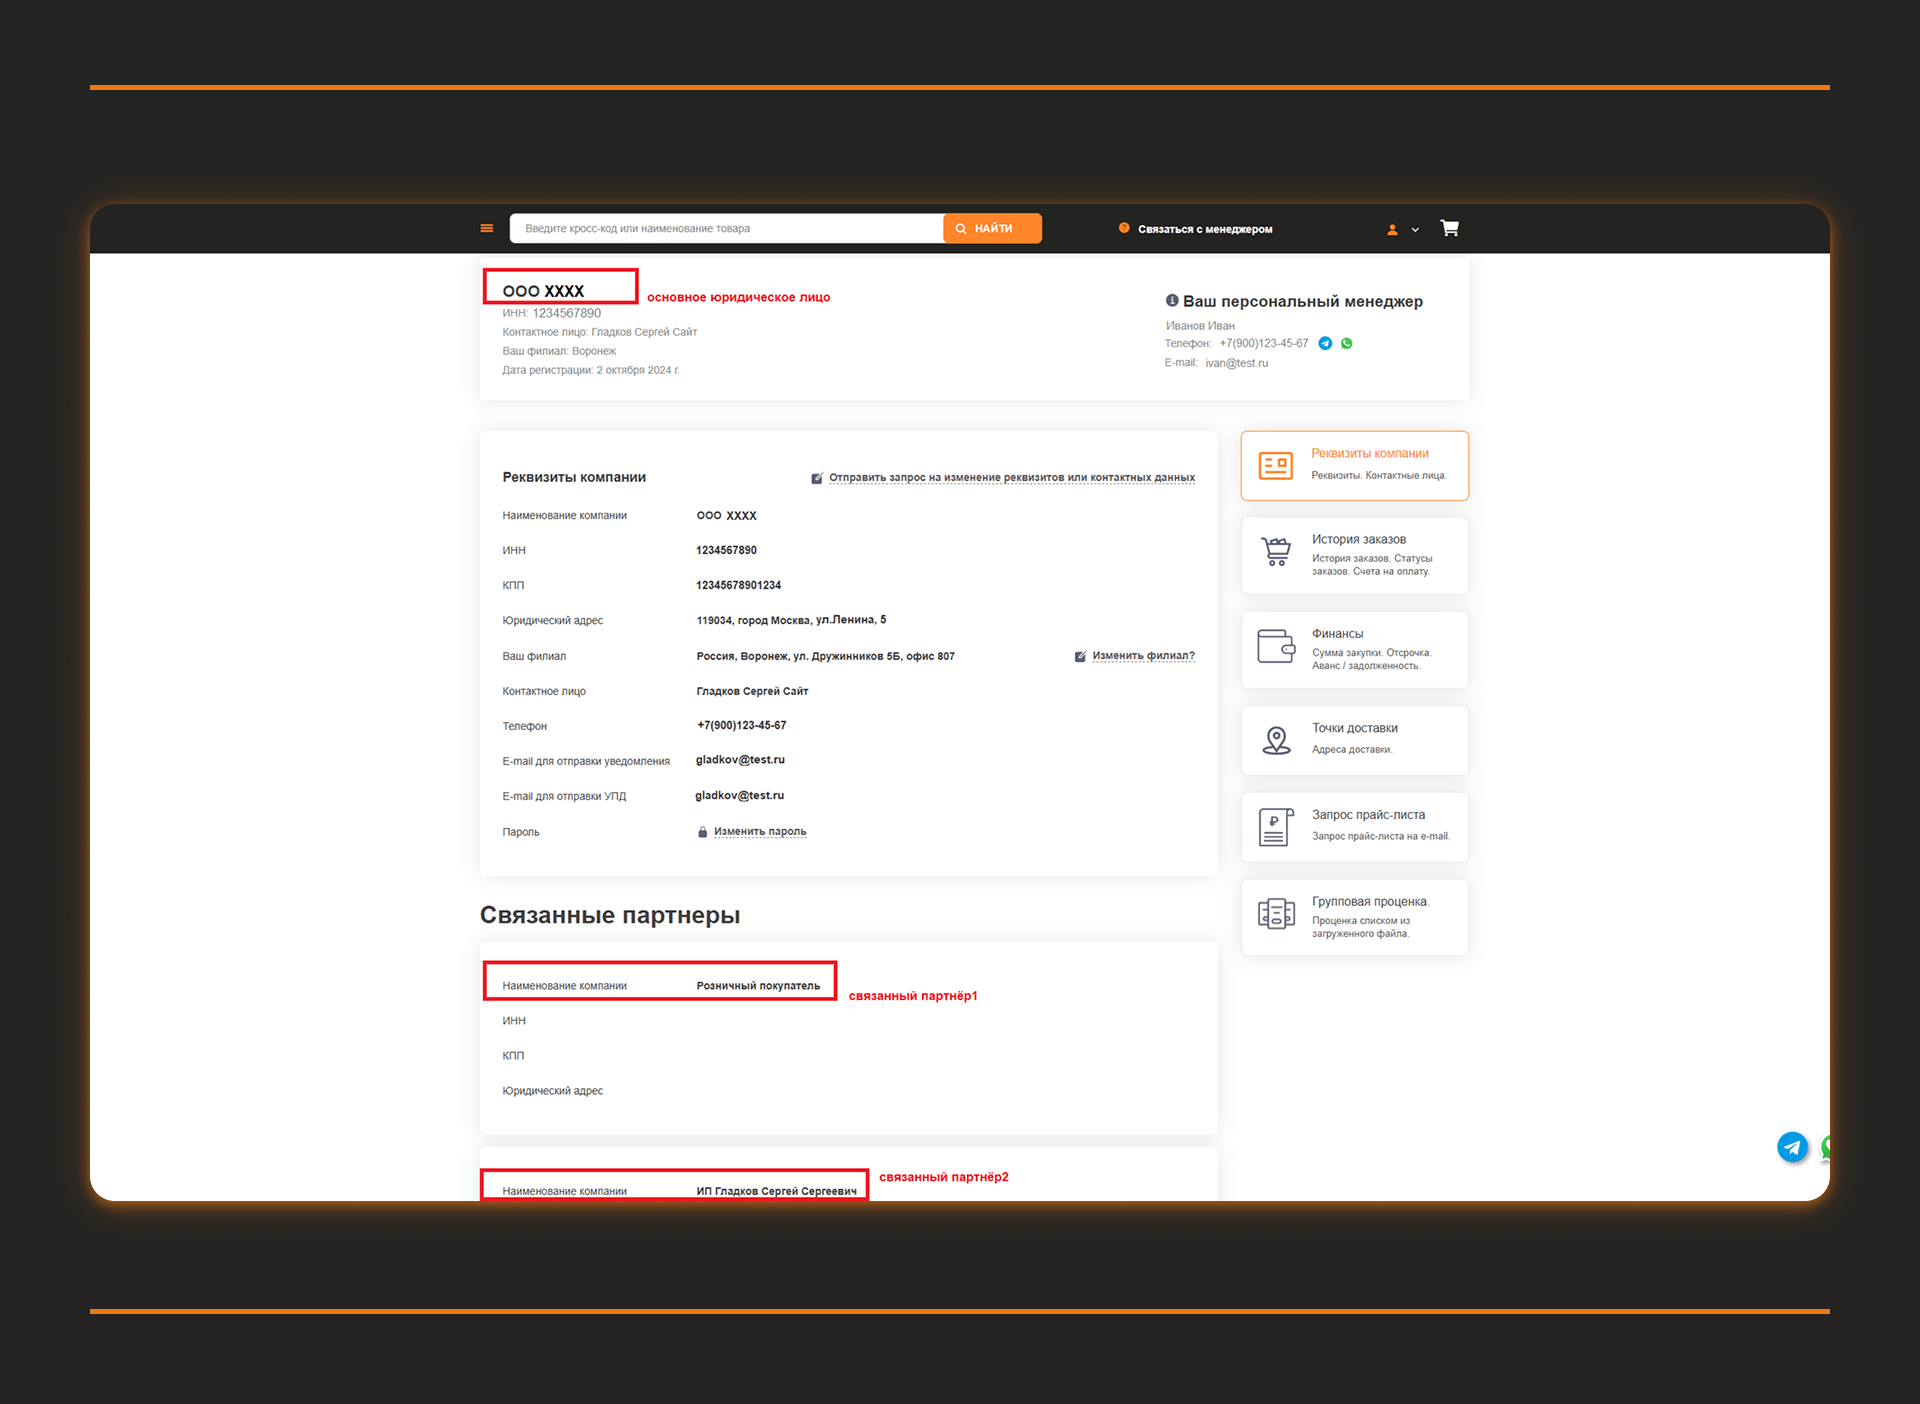Click the shopping cart icon
The height and width of the screenshot is (1404, 1920).
pos(1449,228)
